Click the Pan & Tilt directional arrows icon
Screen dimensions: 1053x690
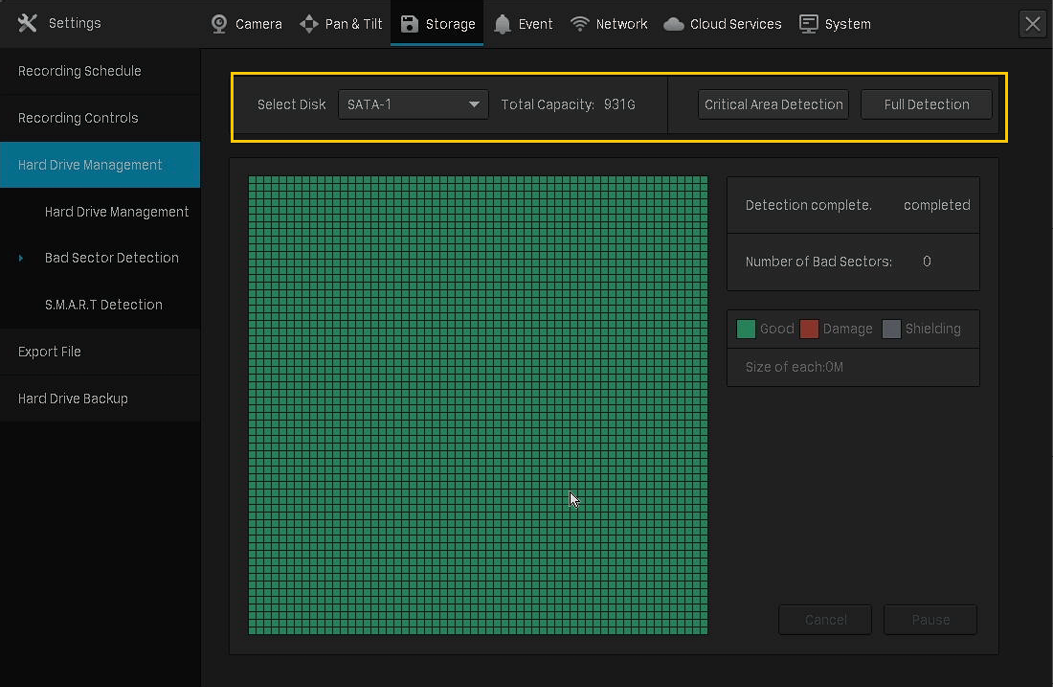pos(309,24)
